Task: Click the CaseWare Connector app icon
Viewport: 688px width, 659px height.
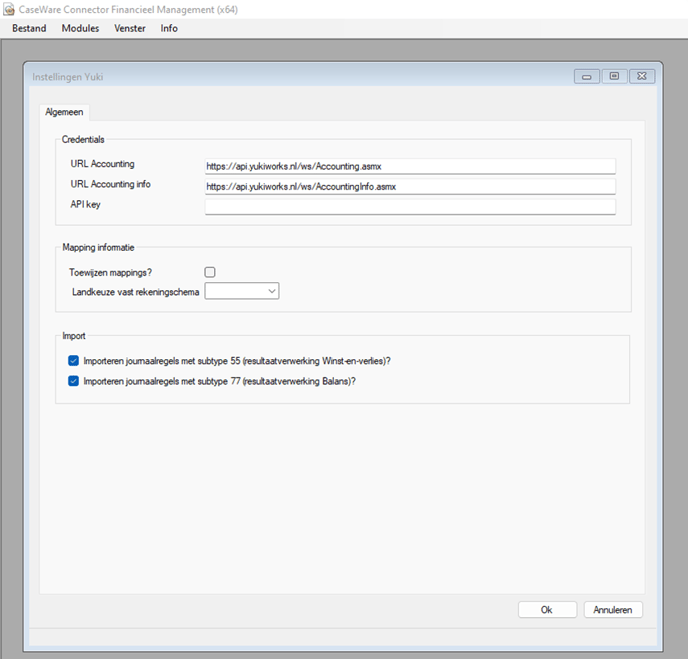Action: [8, 9]
